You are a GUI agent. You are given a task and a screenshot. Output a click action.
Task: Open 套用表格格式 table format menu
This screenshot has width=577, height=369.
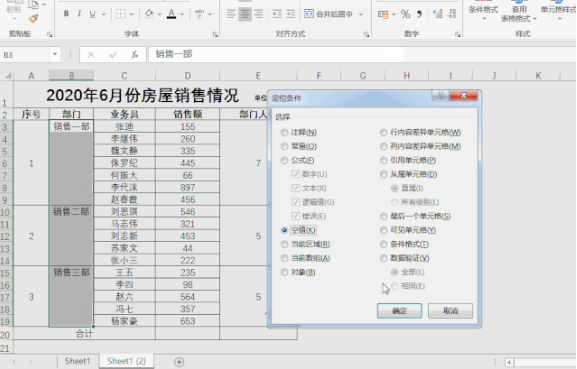tap(519, 11)
